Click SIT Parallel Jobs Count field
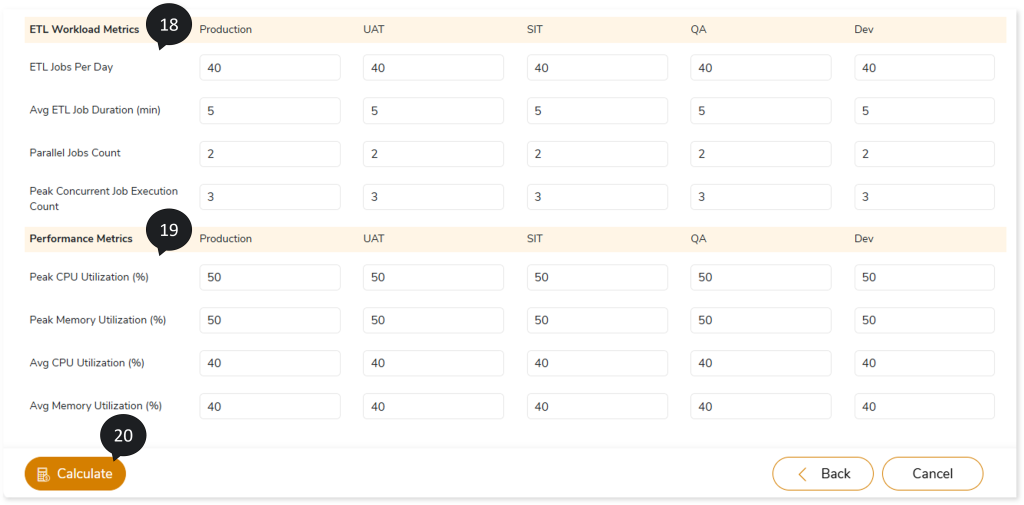The image size is (1024, 505). (597, 154)
